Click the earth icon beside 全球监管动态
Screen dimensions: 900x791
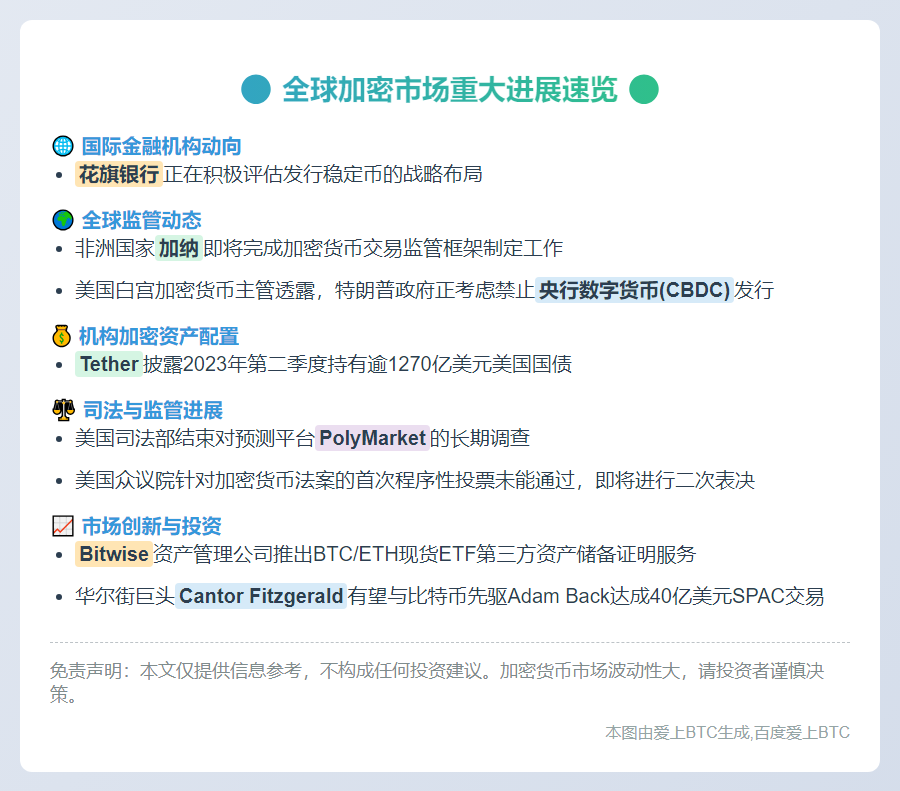point(63,219)
